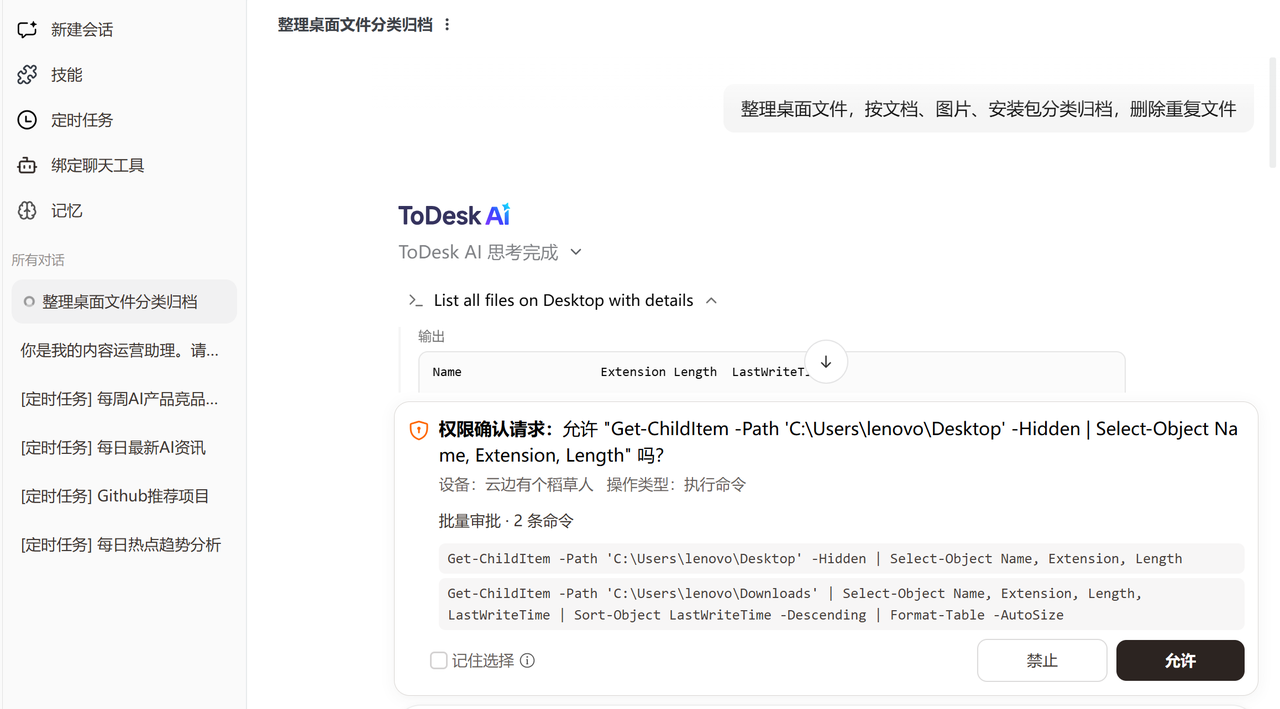The height and width of the screenshot is (709, 1280).
Task: Click the 输出 label
Action: pos(431,337)
